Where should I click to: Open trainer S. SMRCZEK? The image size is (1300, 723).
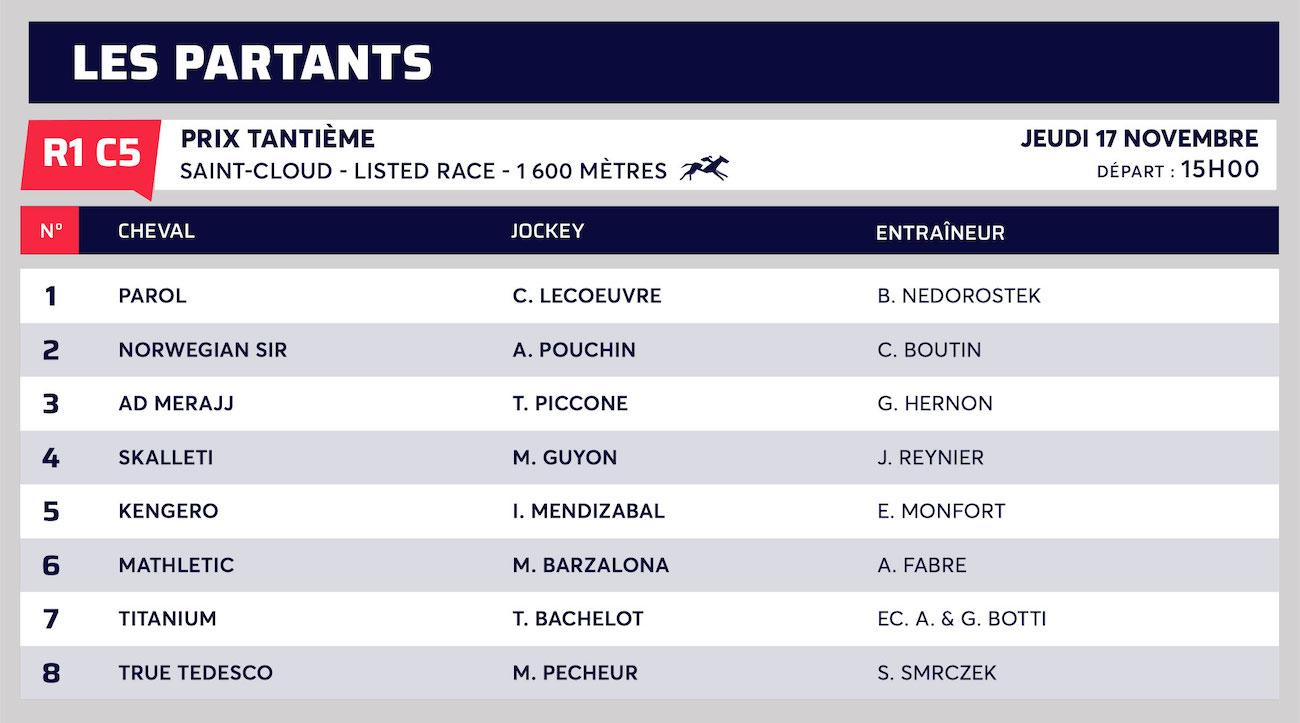(x=937, y=673)
